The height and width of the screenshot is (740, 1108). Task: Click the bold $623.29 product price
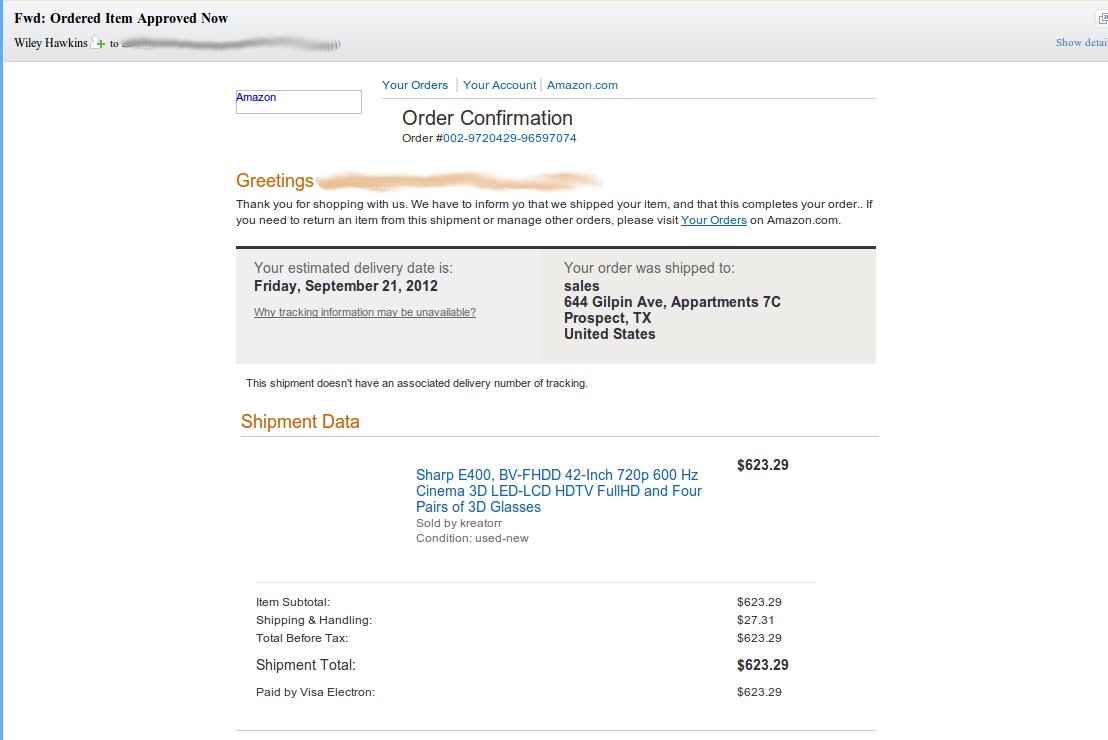[x=762, y=465]
